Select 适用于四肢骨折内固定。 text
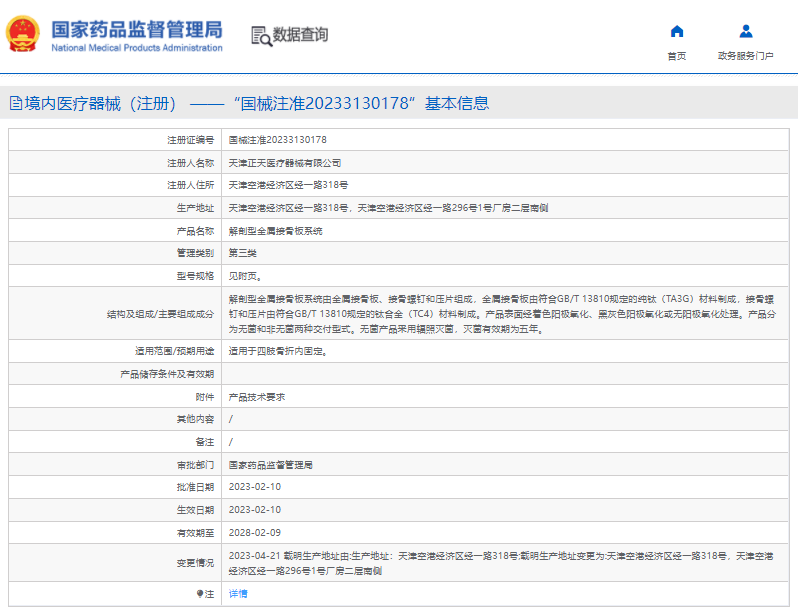This screenshot has height=614, width=798. click(278, 351)
